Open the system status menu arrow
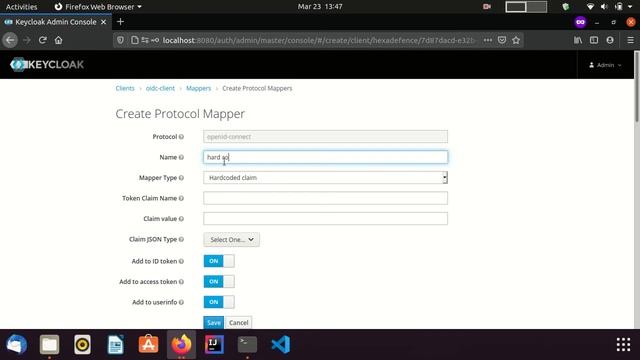 (x=630, y=7)
